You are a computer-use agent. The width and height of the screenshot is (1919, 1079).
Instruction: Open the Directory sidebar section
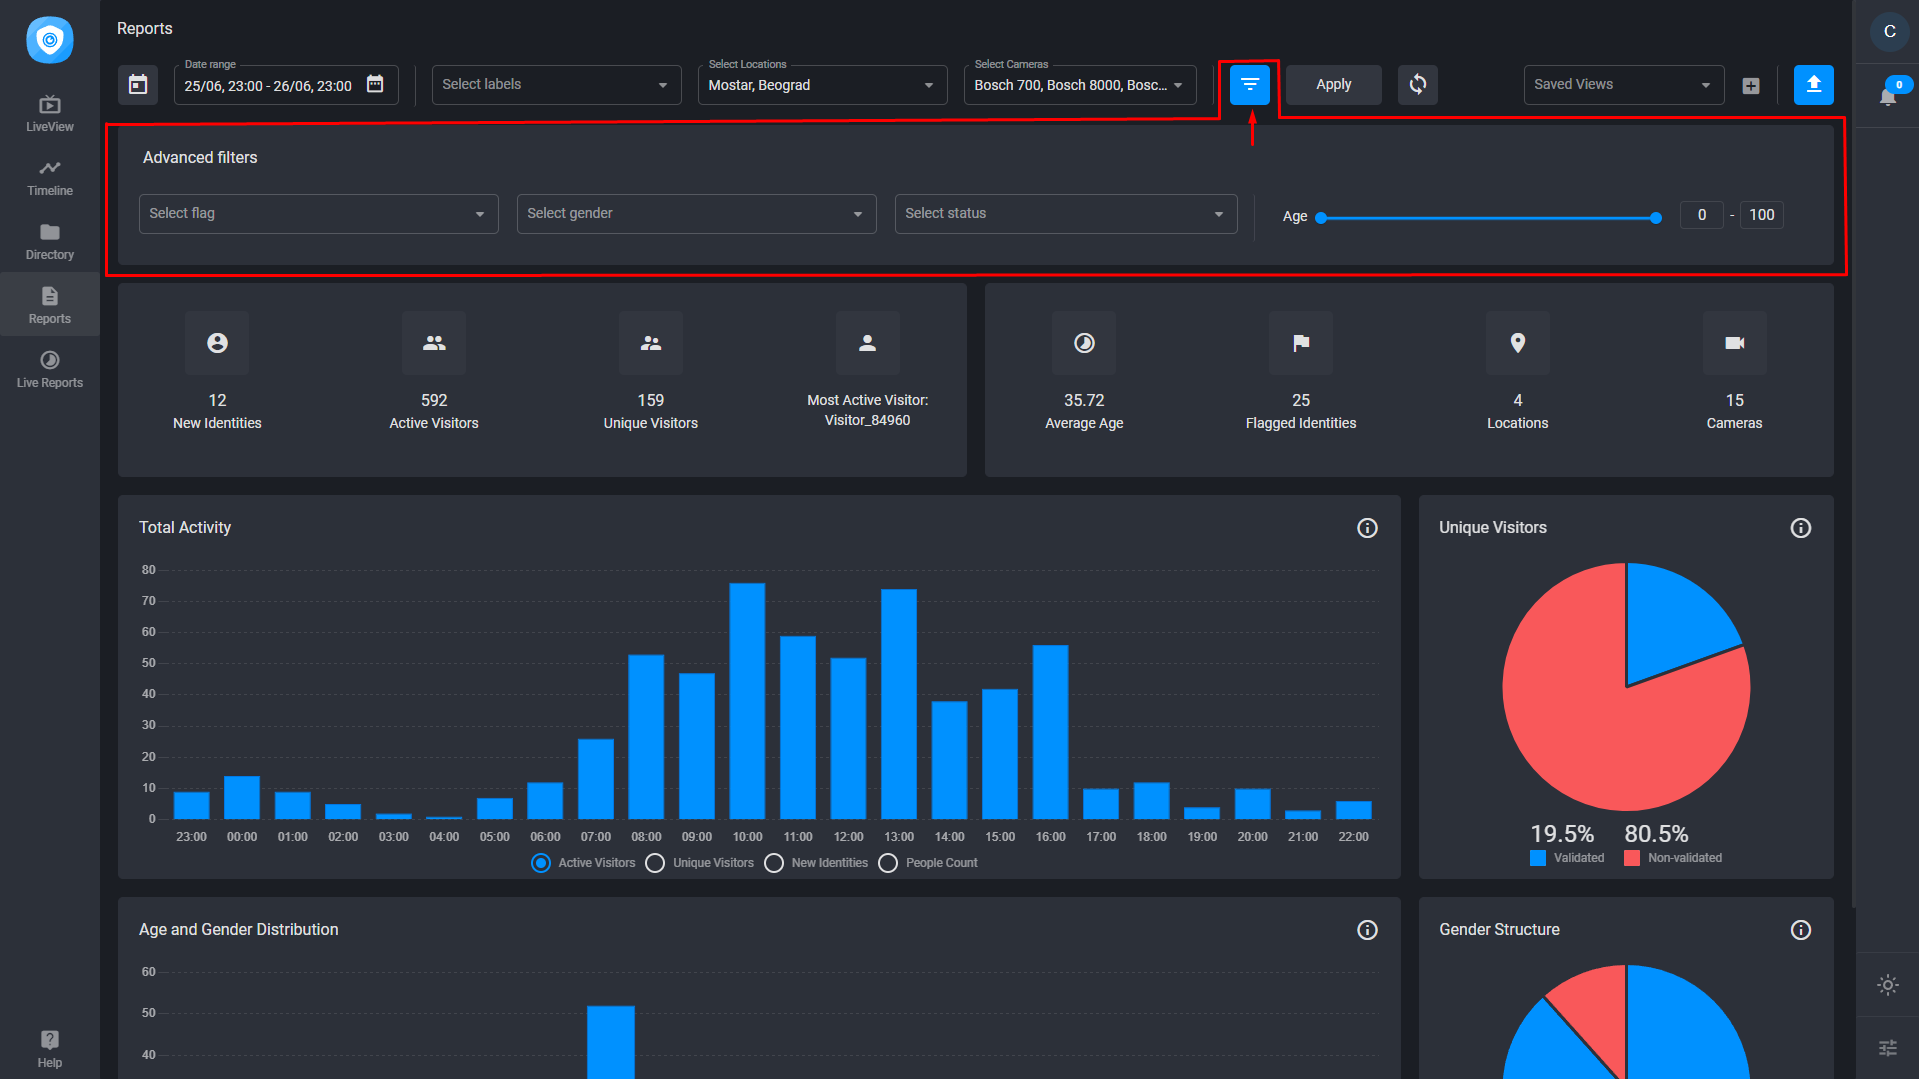point(50,242)
